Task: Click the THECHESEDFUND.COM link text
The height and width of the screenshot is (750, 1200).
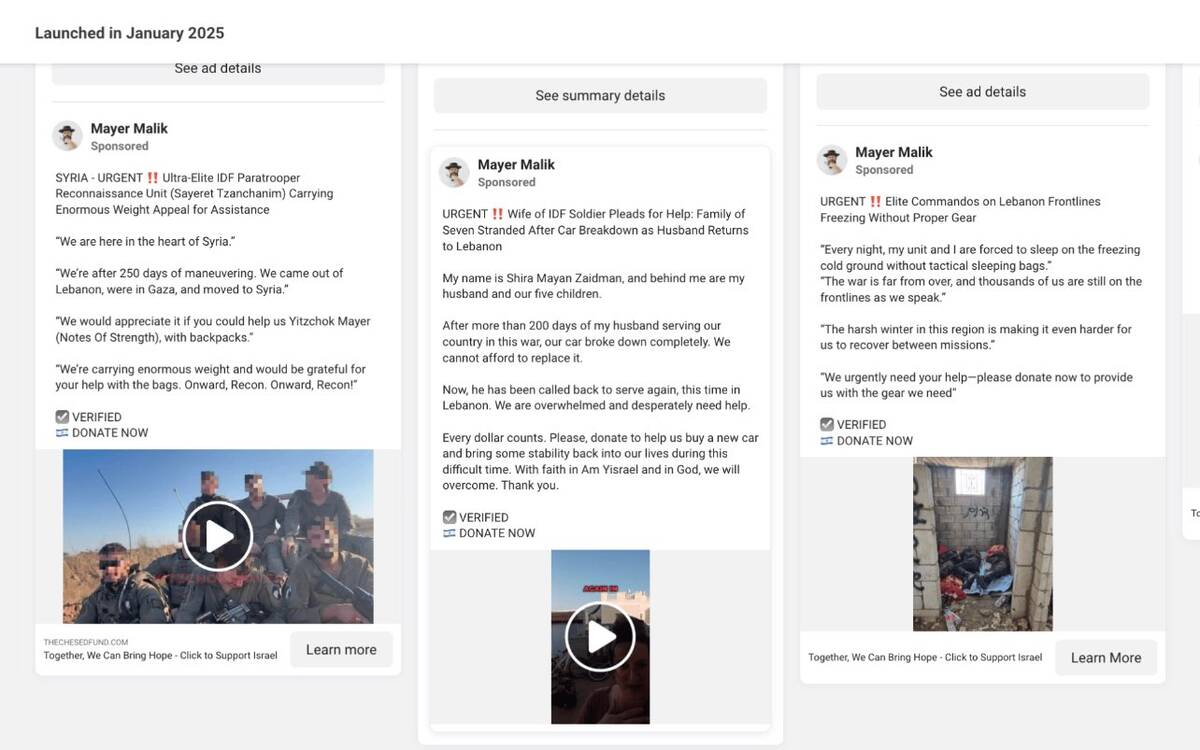Action: pos(86,642)
